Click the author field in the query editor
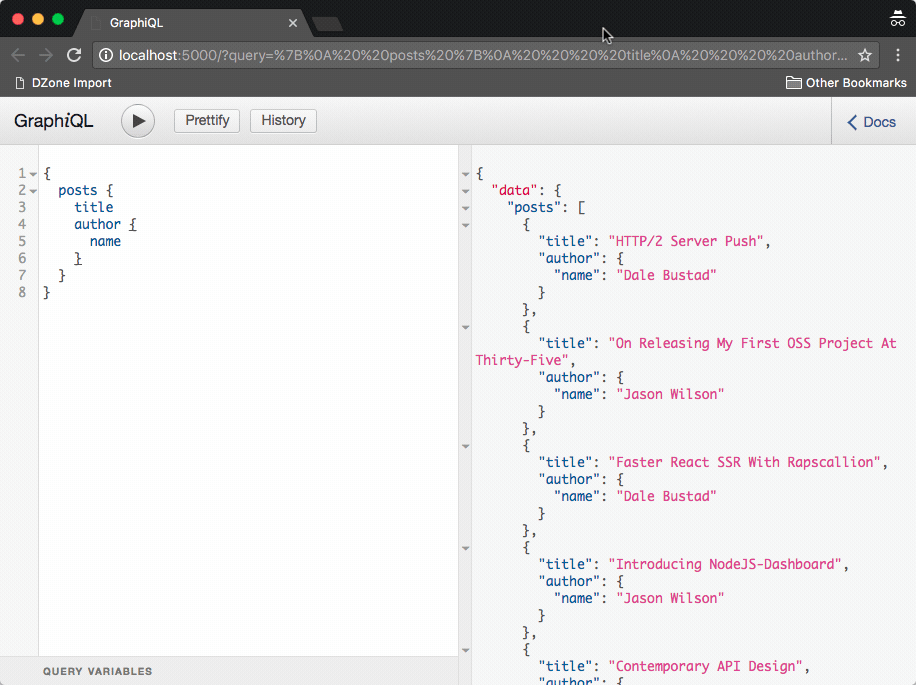This screenshot has height=685, width=916. pyautogui.click(x=97, y=224)
